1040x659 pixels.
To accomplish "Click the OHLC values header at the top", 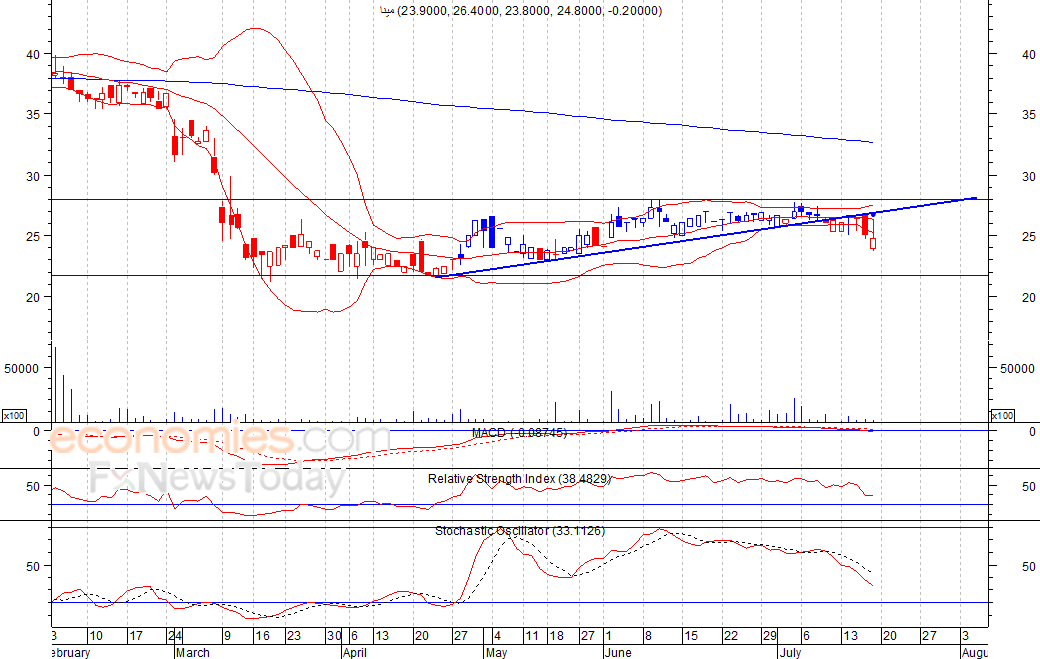I will point(521,11).
